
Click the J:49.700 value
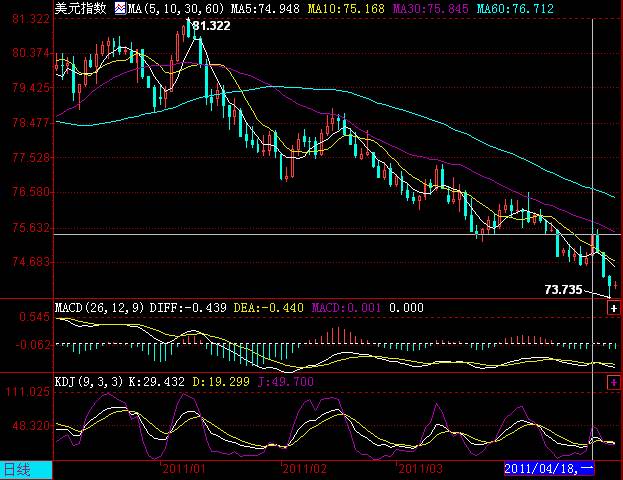pos(286,382)
